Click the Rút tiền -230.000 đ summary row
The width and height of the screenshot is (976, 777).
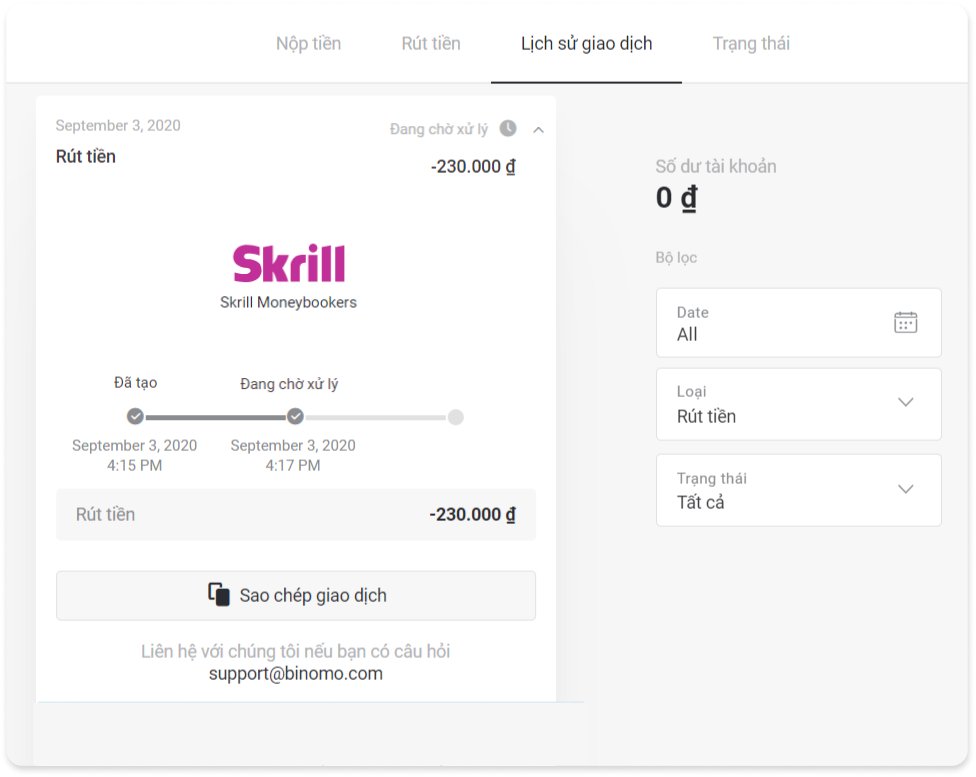296,514
